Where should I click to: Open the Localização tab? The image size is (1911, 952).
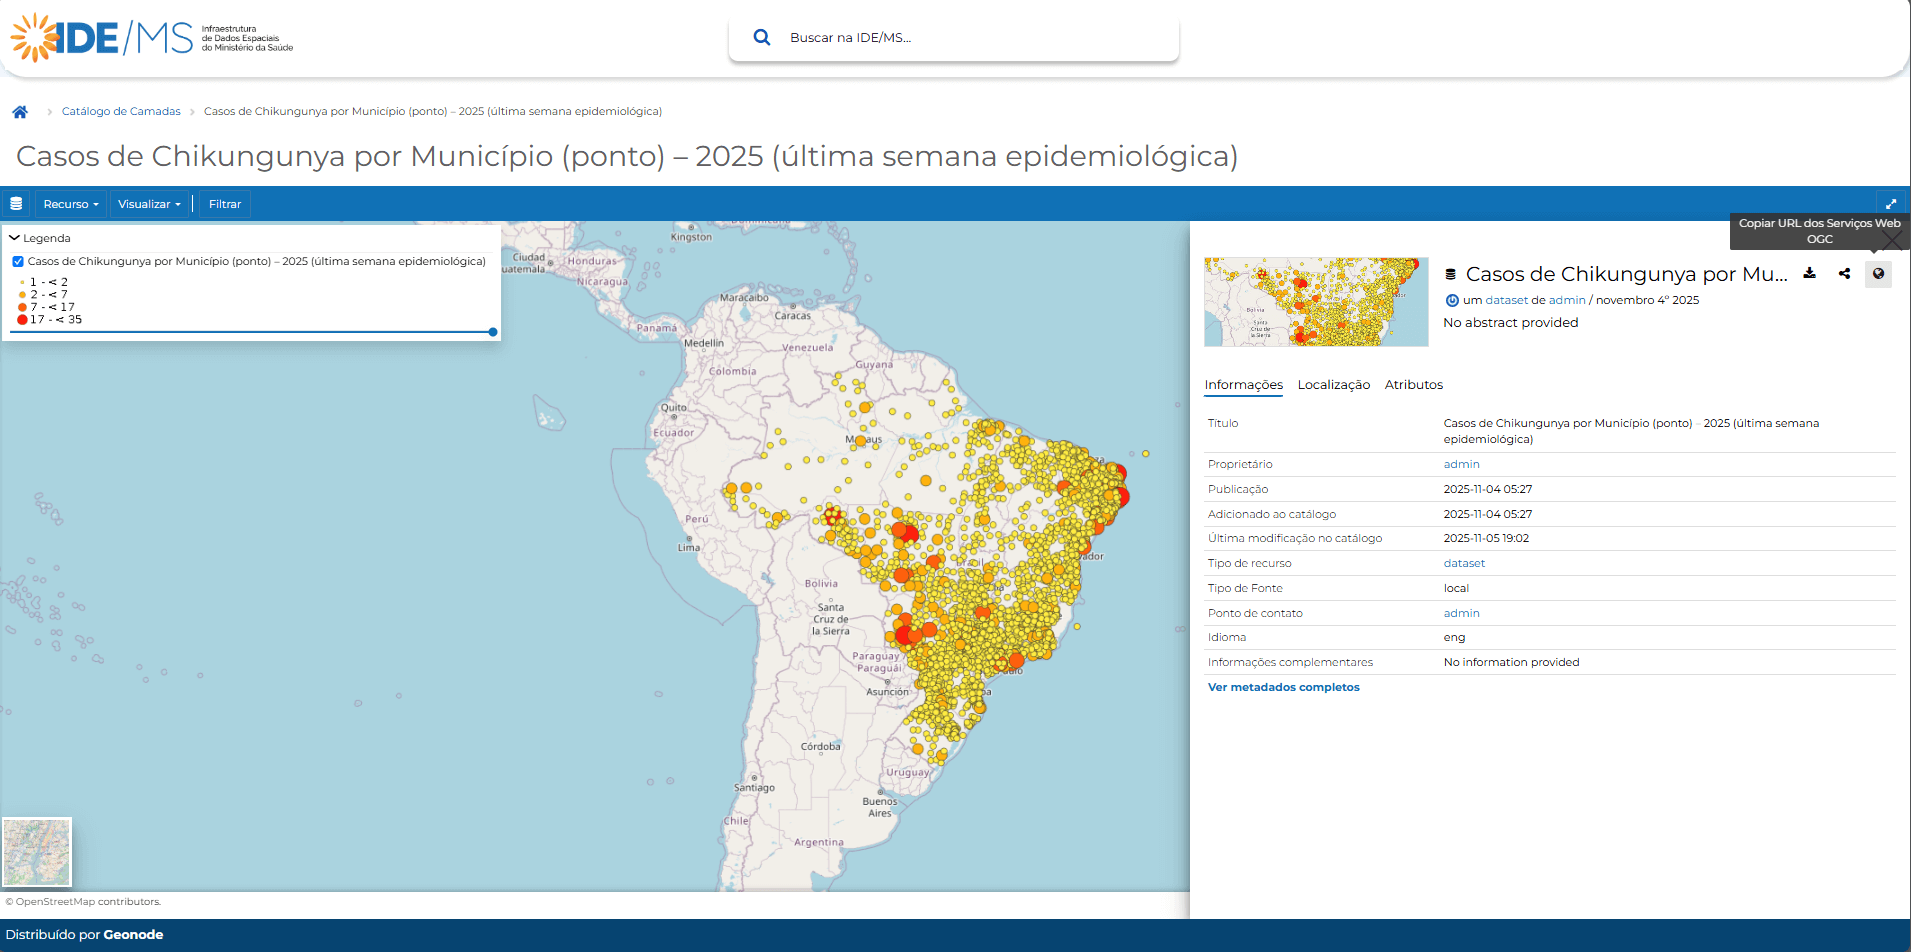1334,384
